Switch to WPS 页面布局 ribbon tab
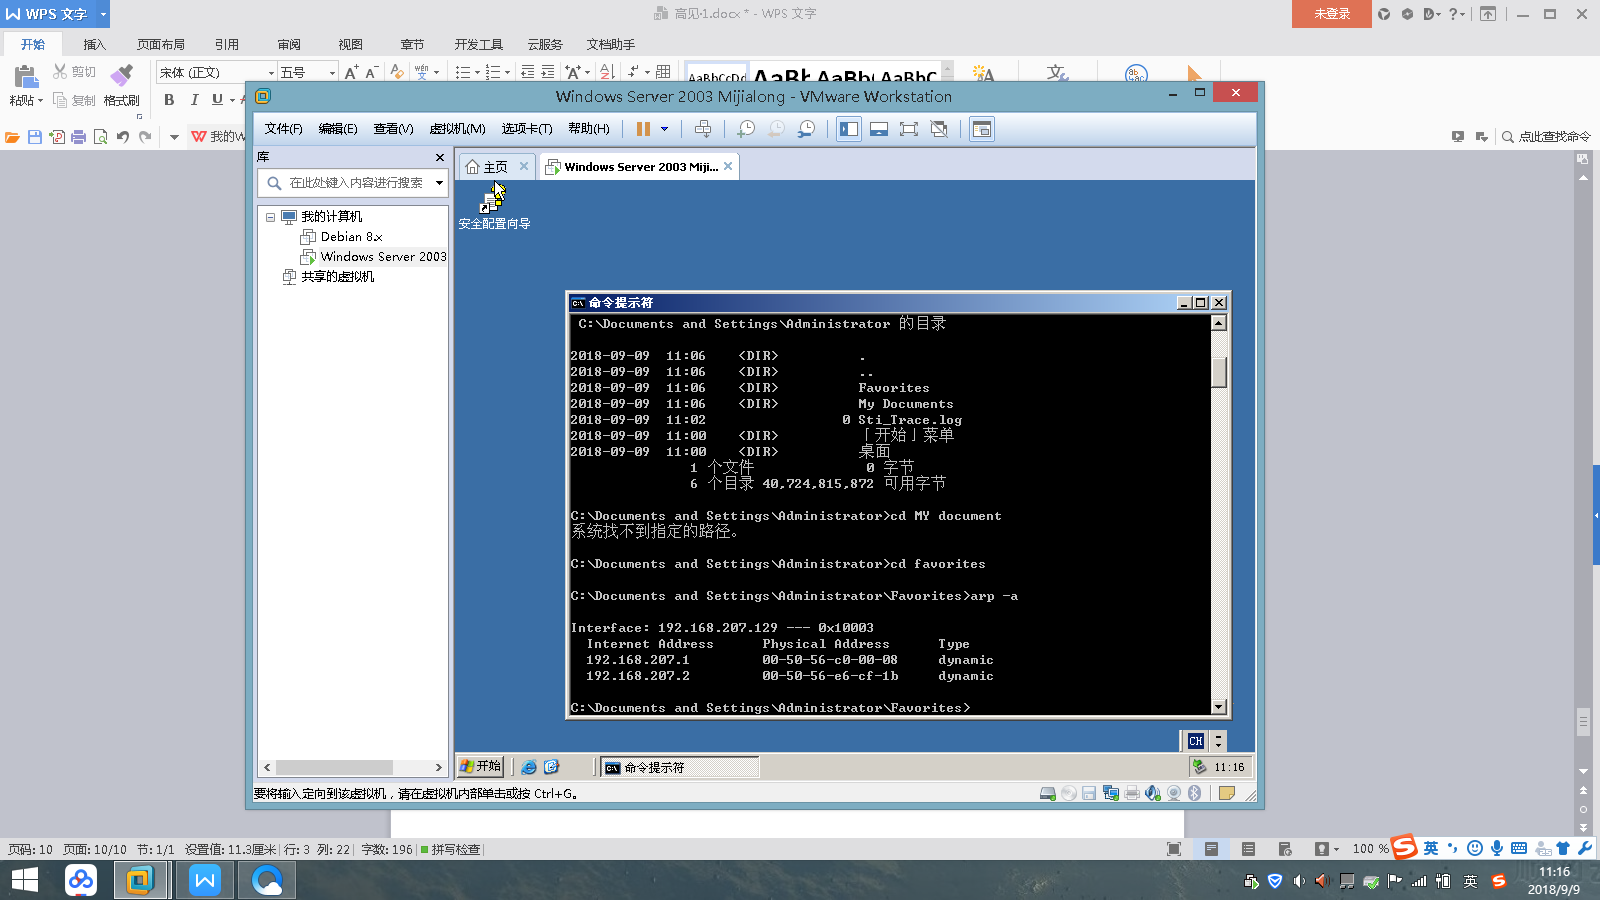The width and height of the screenshot is (1600, 900). pyautogui.click(x=161, y=44)
